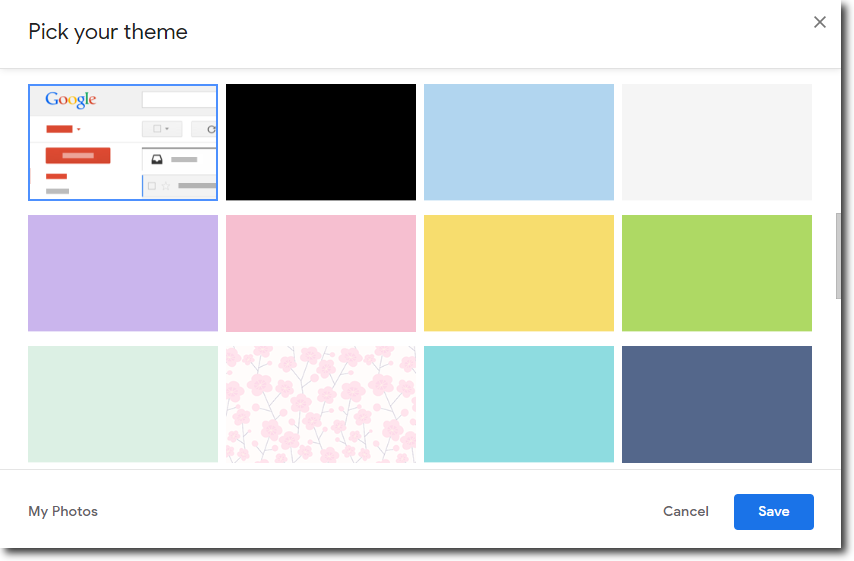Choose the pink rose theme swatch

pos(320,273)
